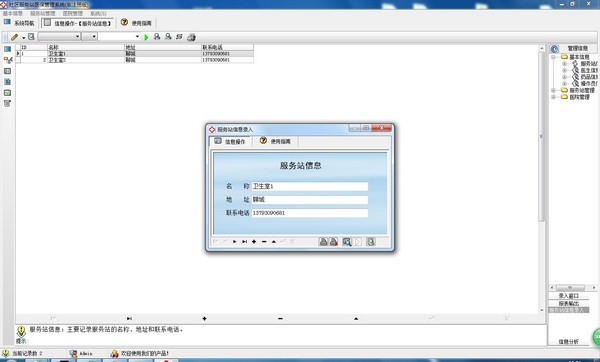Add a record with main grid plus button

point(205,318)
